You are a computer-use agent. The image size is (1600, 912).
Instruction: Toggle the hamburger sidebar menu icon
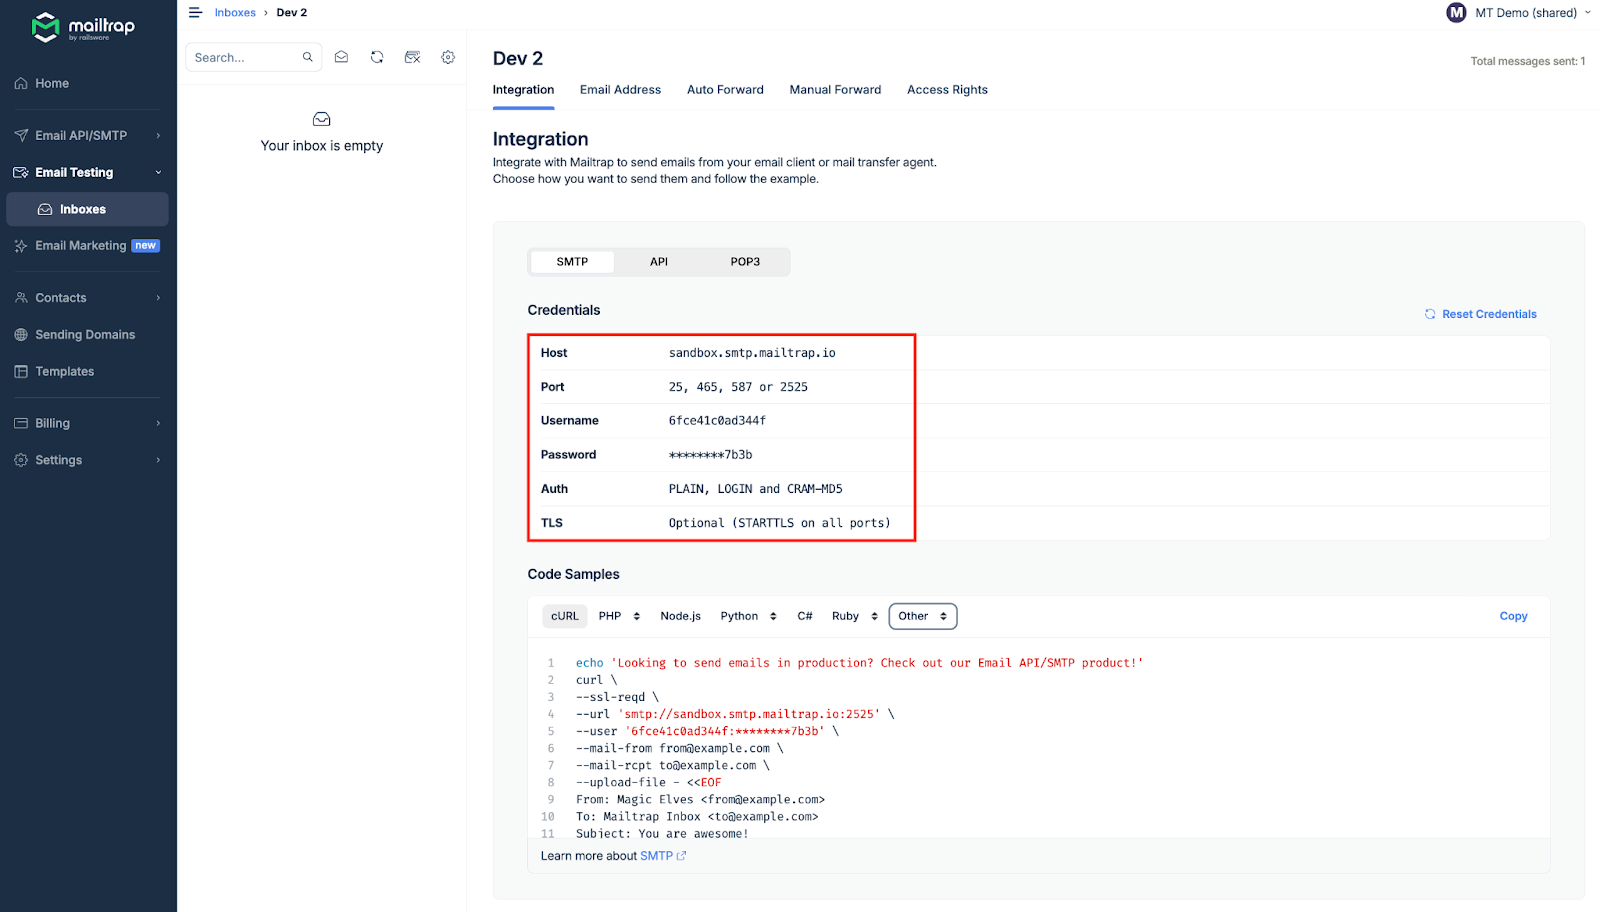pyautogui.click(x=195, y=13)
